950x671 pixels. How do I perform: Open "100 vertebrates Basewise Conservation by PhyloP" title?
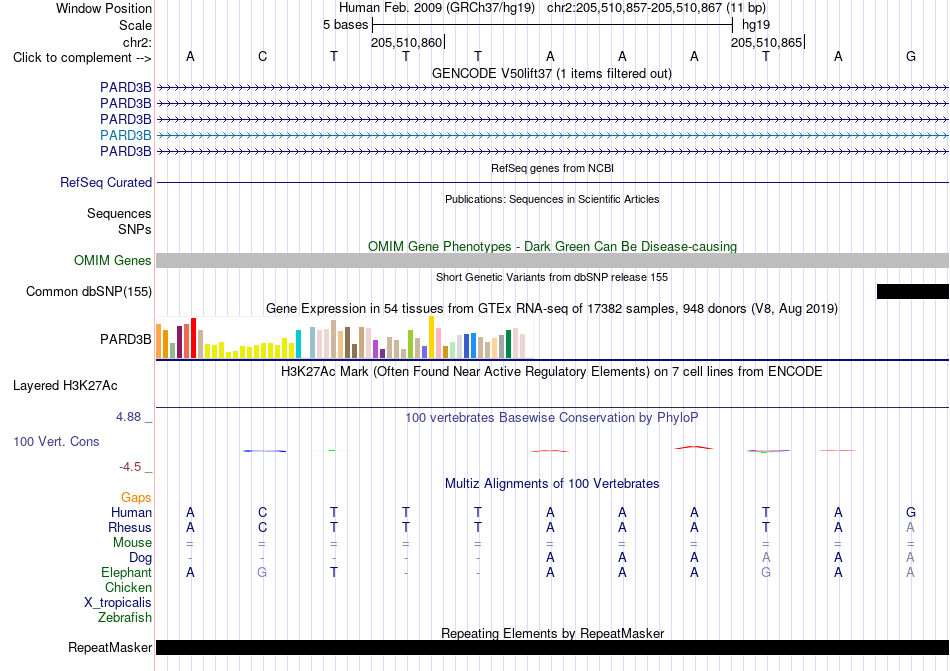click(552, 417)
